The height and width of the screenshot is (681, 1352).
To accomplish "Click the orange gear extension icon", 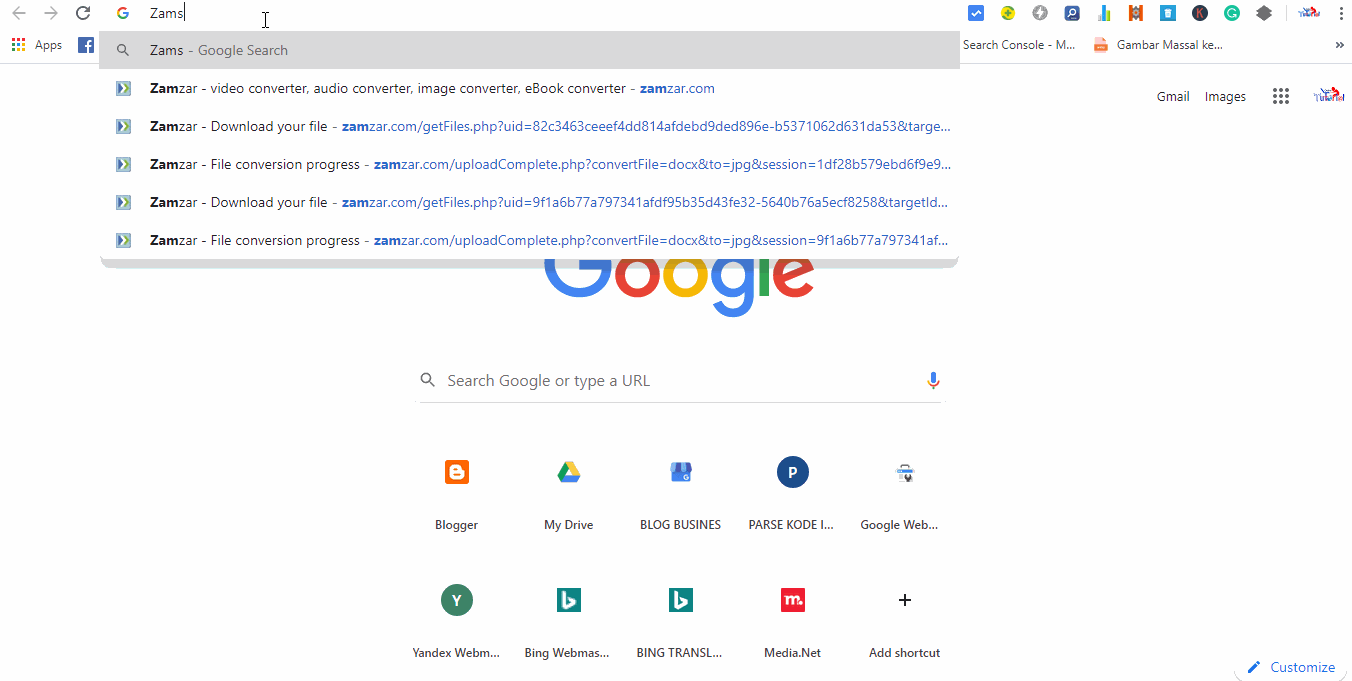I will click(x=1136, y=13).
